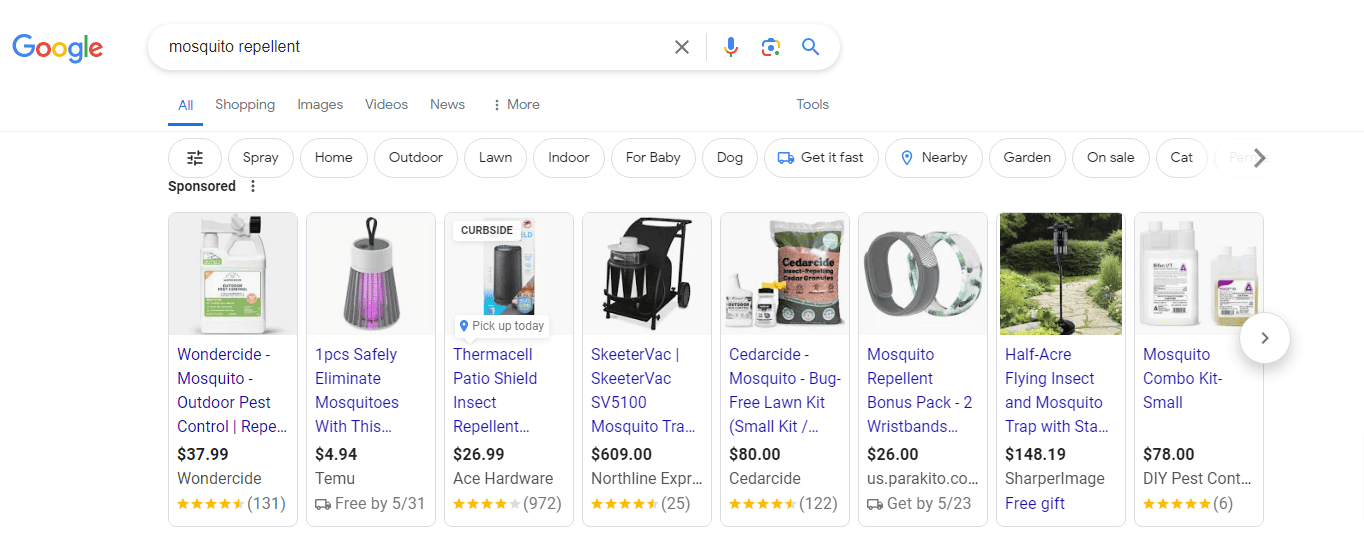Open Half-Acre flying insect trap image
The height and width of the screenshot is (549, 1364).
pyautogui.click(x=1061, y=273)
